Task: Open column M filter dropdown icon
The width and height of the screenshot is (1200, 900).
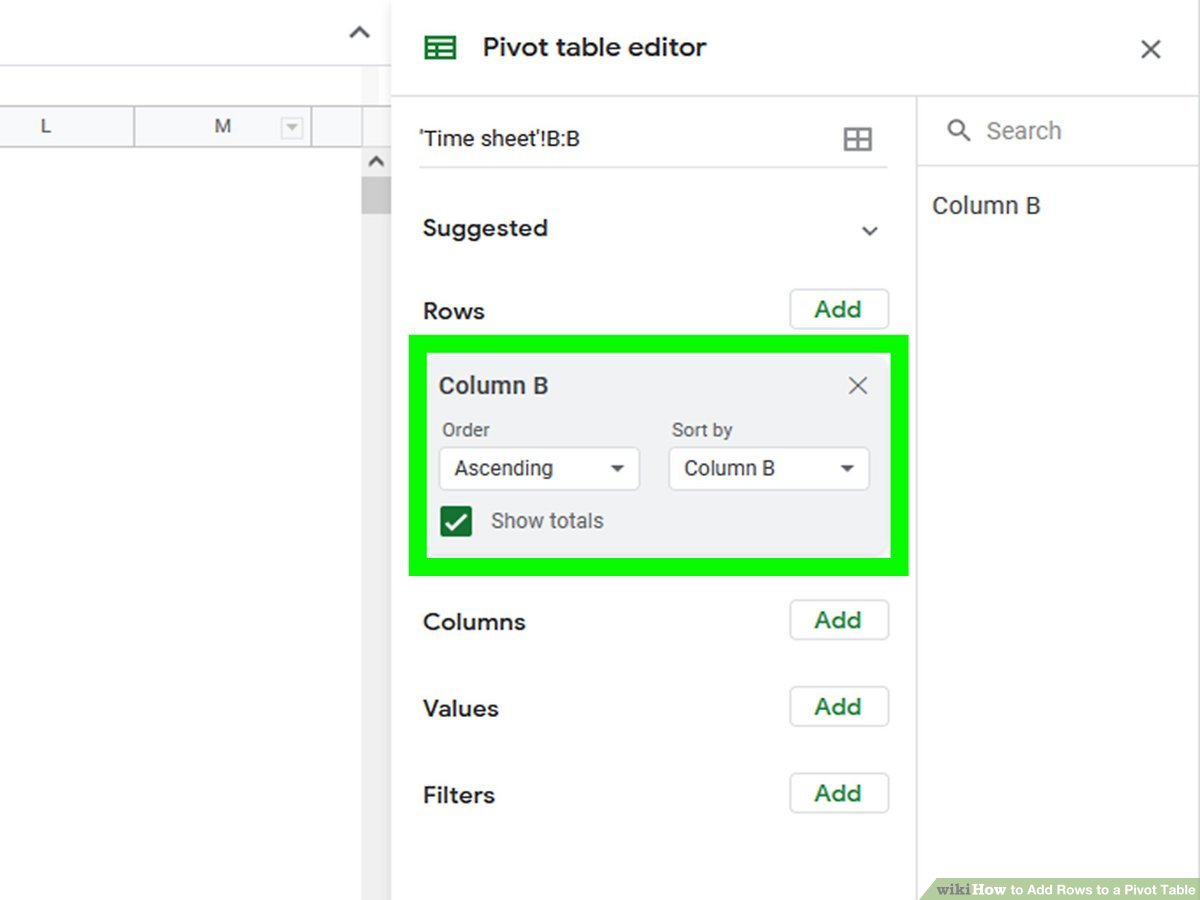Action: [291, 127]
